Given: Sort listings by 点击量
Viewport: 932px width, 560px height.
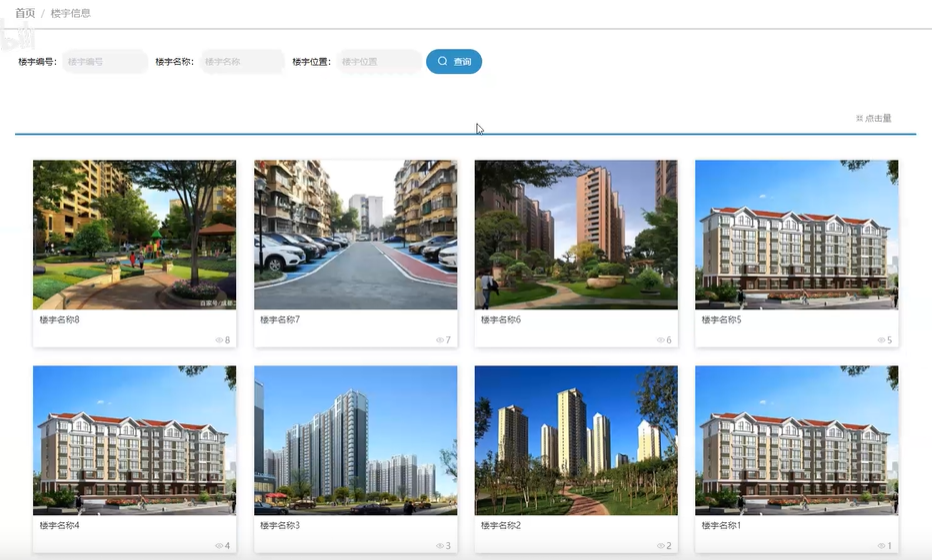Looking at the screenshot, I should [x=873, y=119].
